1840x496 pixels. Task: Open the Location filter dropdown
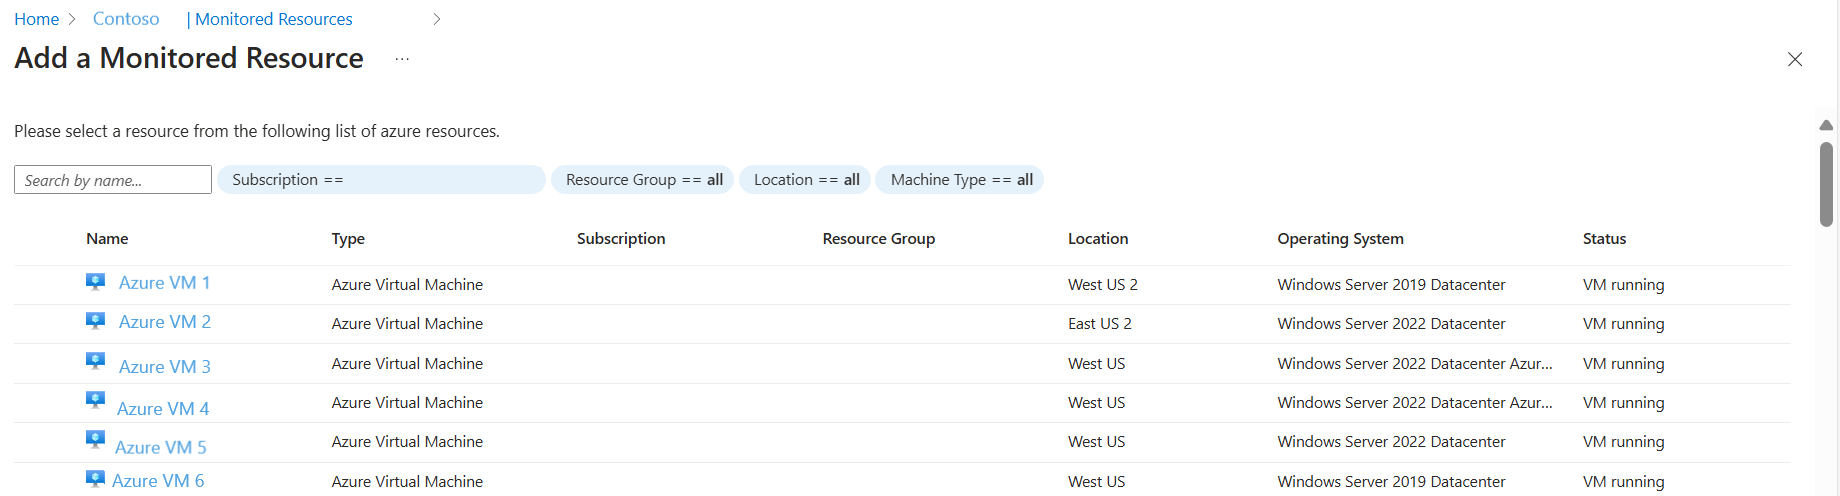coord(805,180)
